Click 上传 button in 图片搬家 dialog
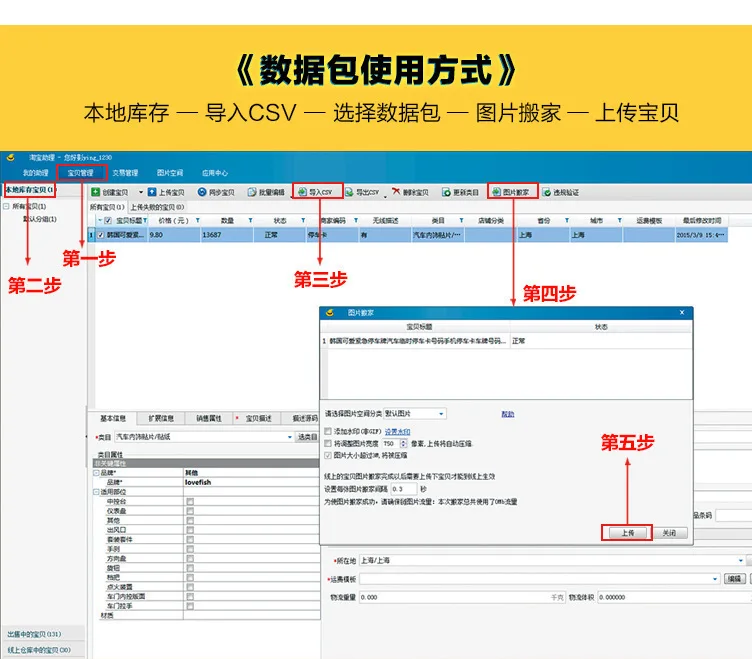 [627, 533]
